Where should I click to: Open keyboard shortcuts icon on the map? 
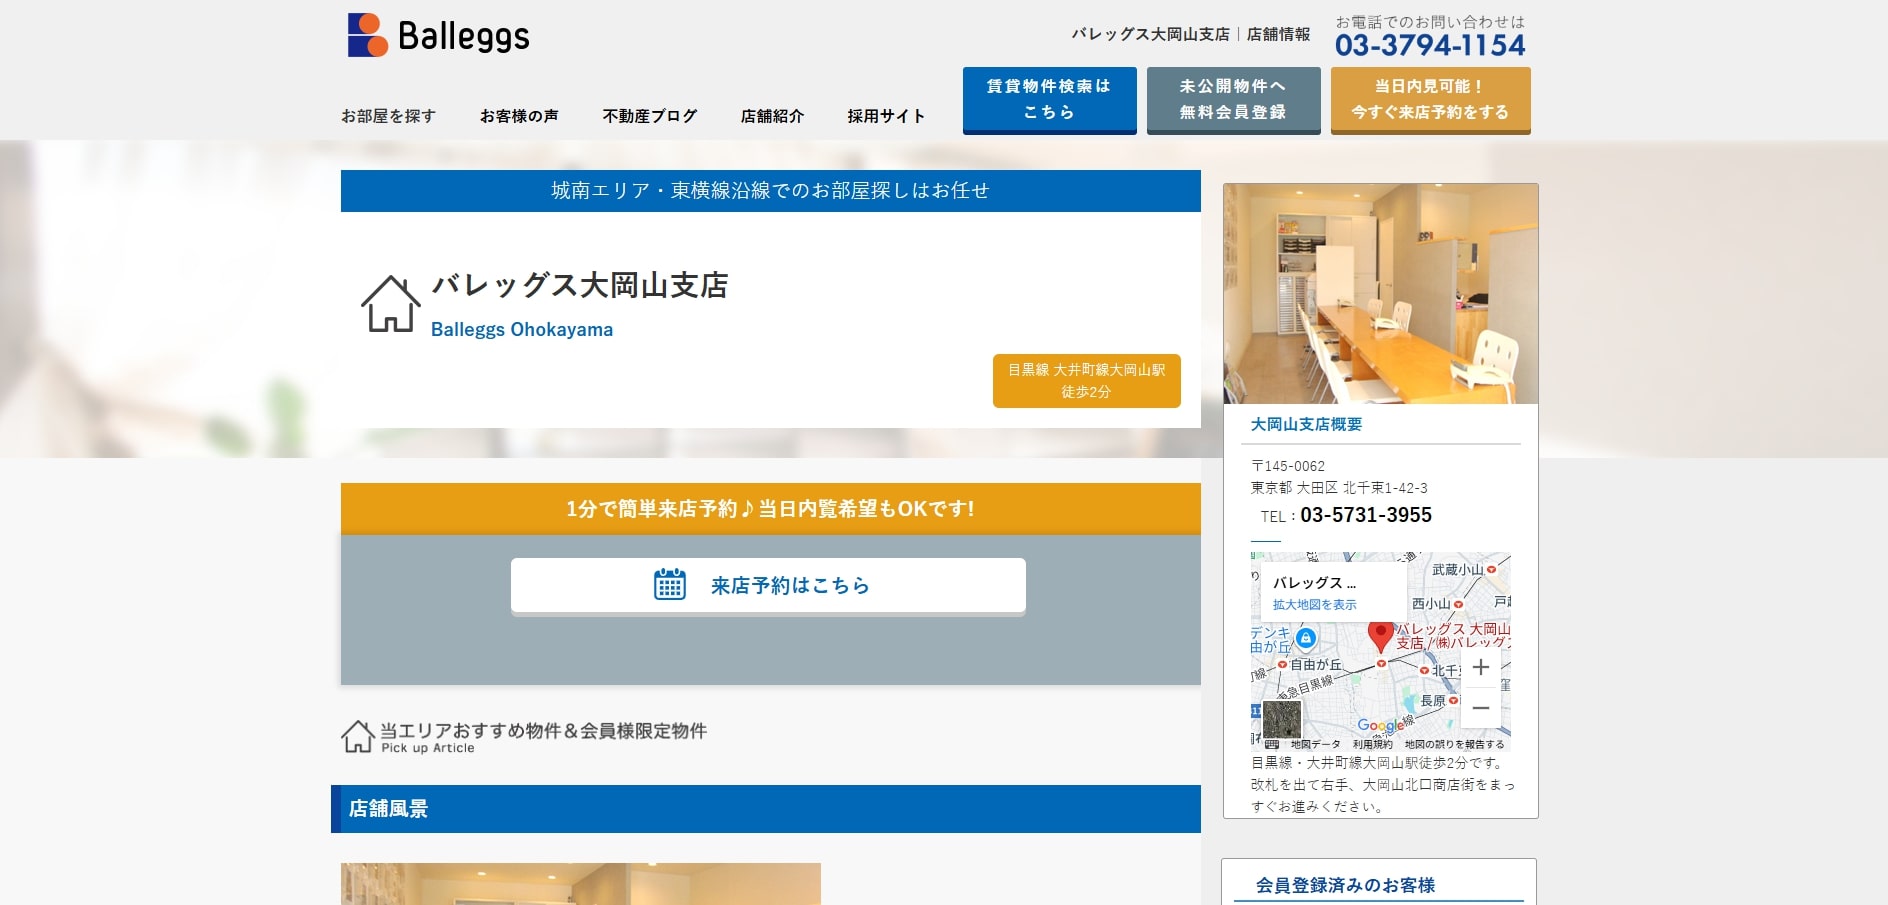point(1270,743)
